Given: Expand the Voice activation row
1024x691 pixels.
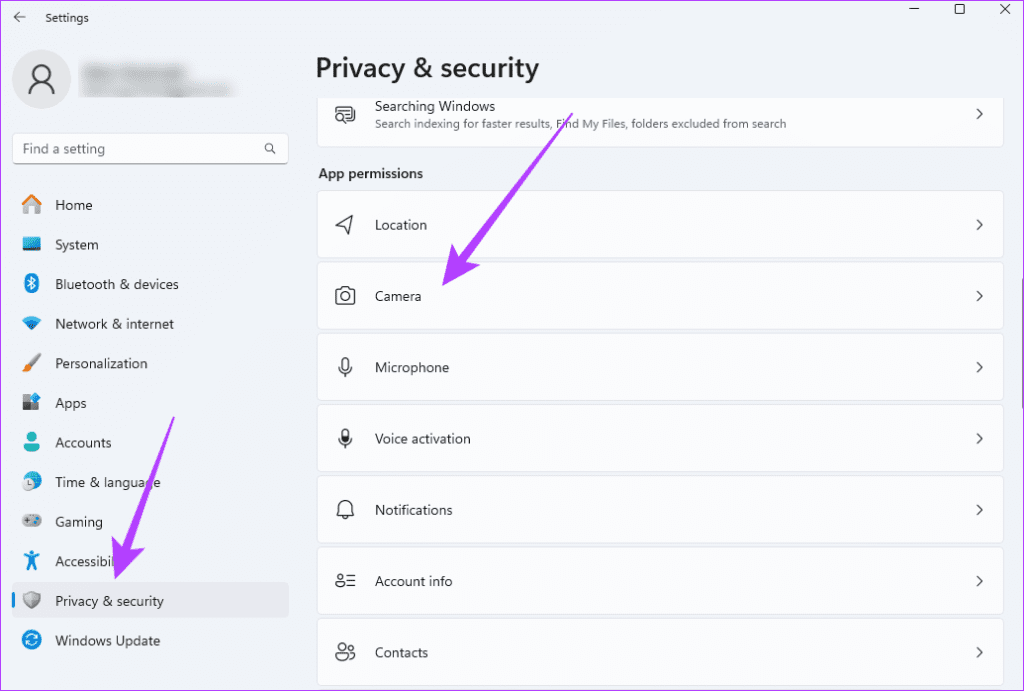Looking at the screenshot, I should tap(979, 438).
